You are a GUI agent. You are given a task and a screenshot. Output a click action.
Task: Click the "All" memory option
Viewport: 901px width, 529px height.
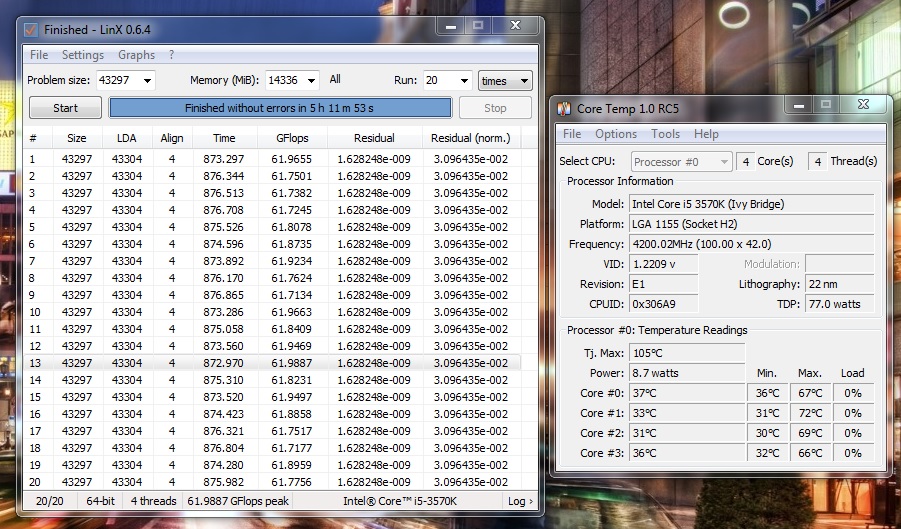(x=335, y=80)
